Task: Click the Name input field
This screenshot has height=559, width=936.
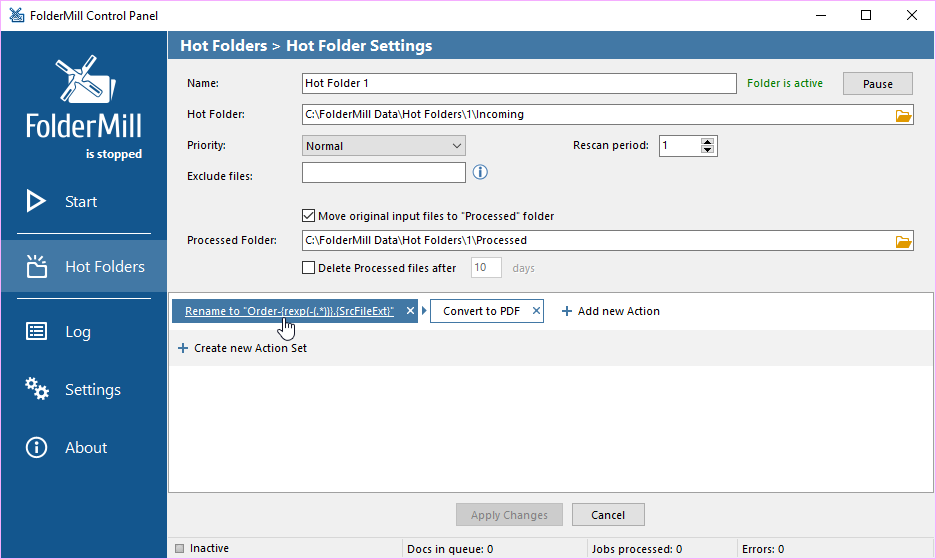Action: (519, 83)
